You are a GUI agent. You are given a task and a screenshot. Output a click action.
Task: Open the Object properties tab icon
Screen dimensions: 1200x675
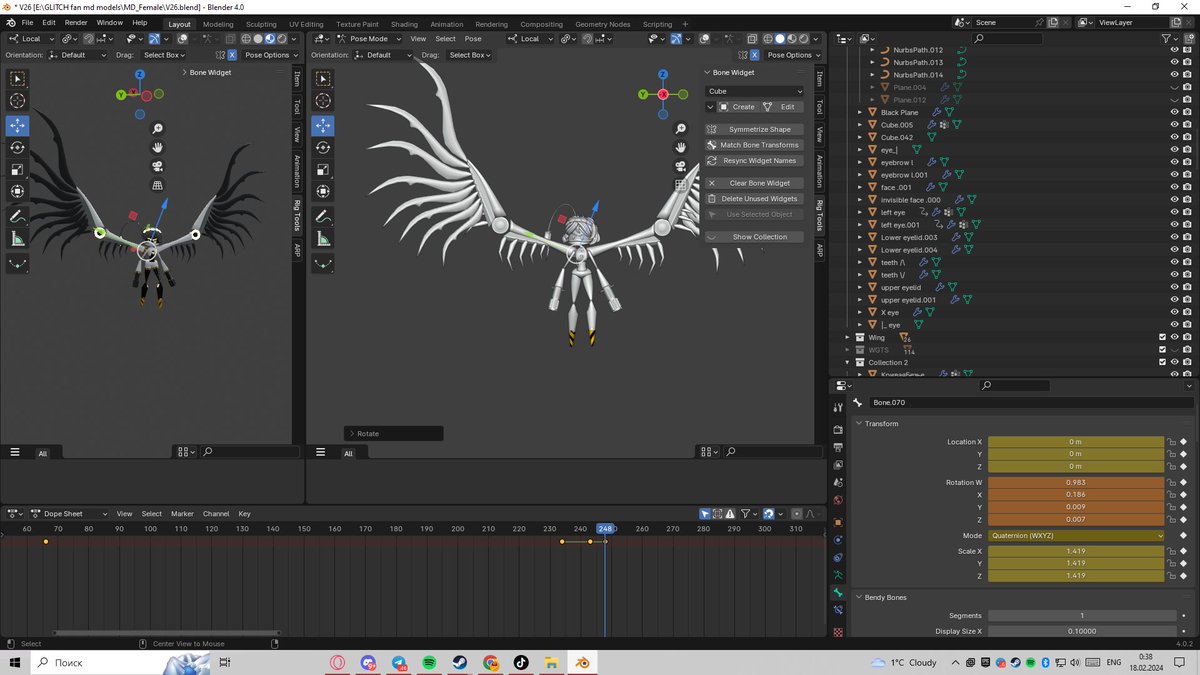(x=838, y=522)
